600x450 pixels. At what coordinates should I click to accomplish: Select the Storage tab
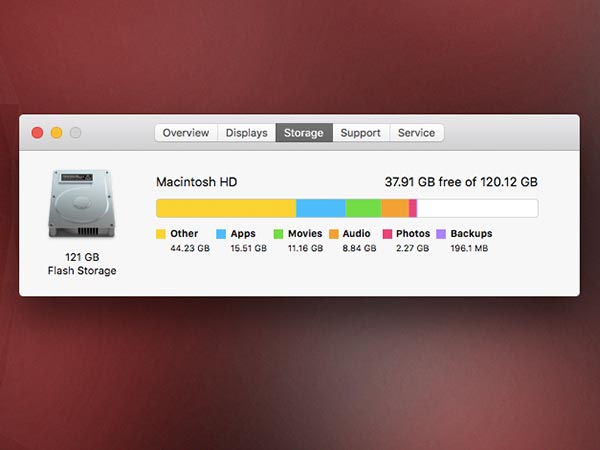tap(304, 133)
